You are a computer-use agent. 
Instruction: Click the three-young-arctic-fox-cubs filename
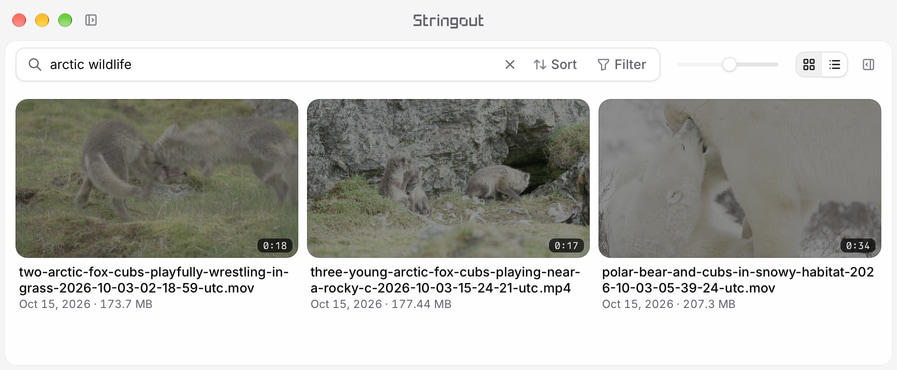click(446, 280)
